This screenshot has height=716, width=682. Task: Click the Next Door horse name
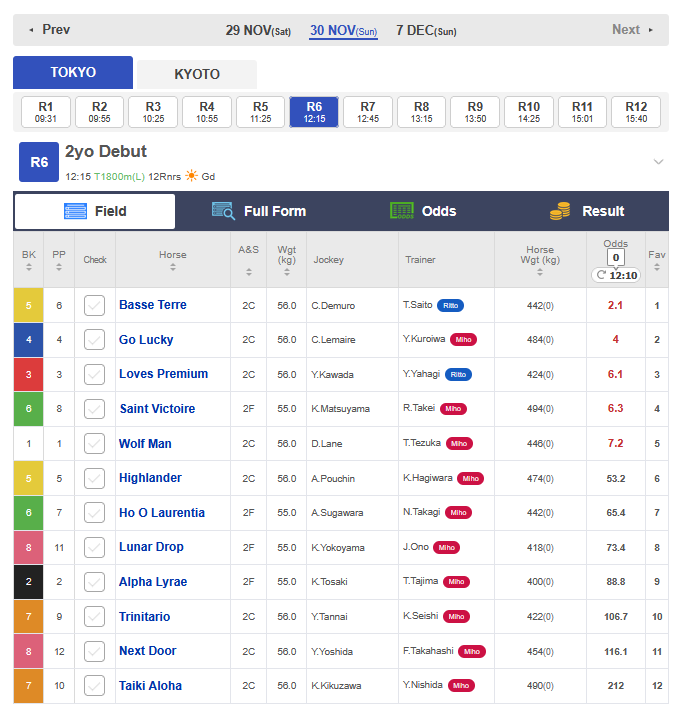click(x=147, y=651)
